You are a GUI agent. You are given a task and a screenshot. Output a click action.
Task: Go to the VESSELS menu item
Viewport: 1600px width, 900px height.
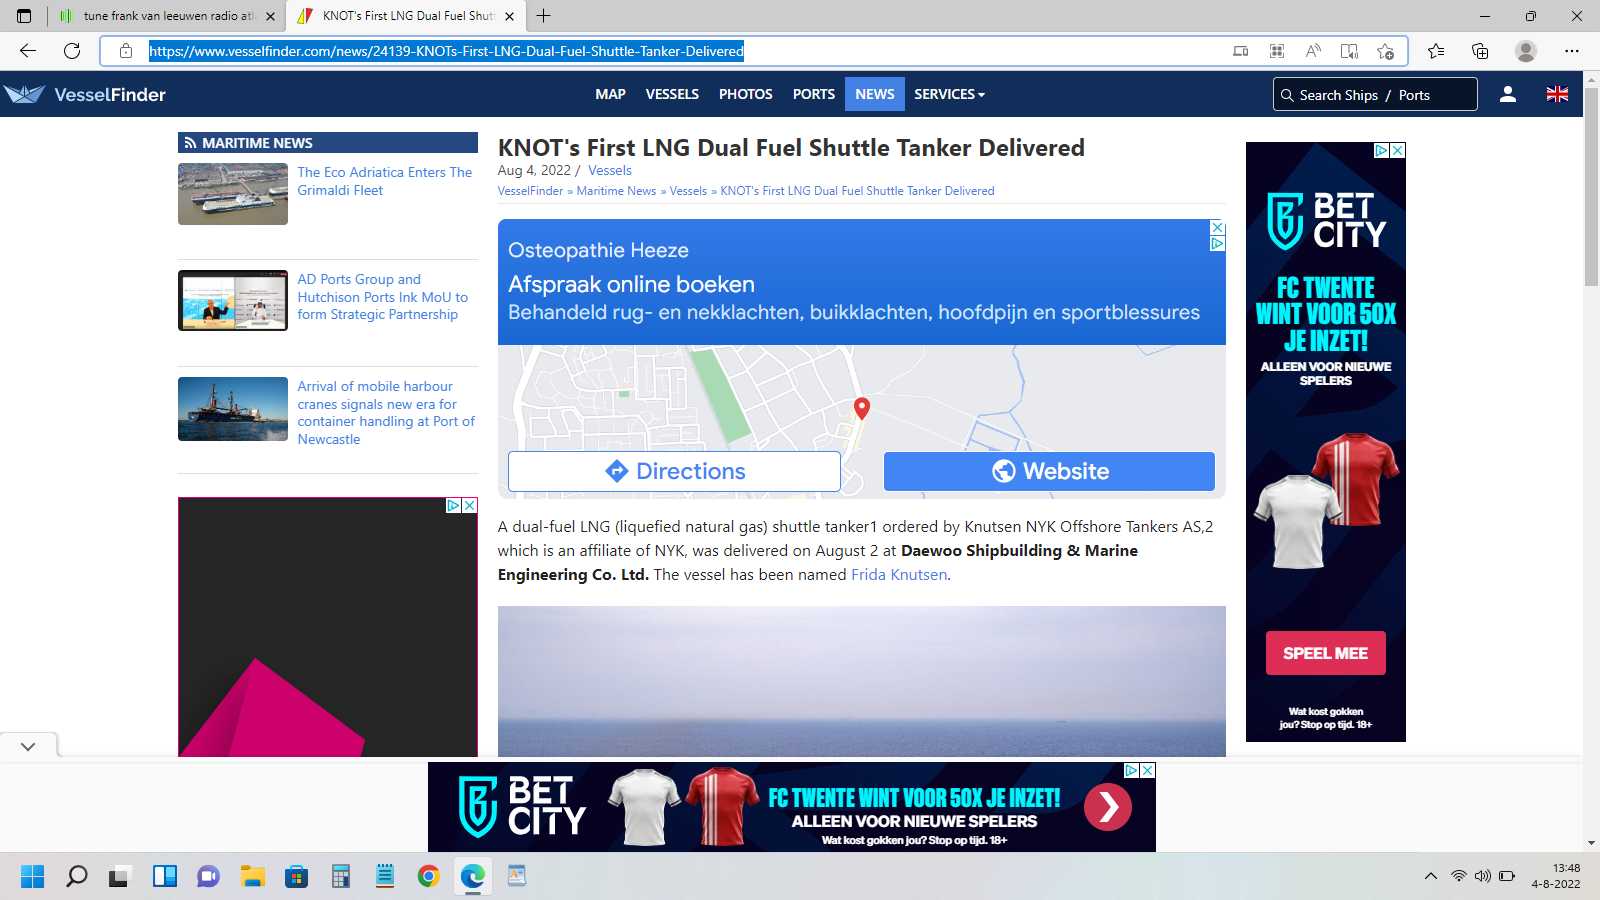(672, 94)
